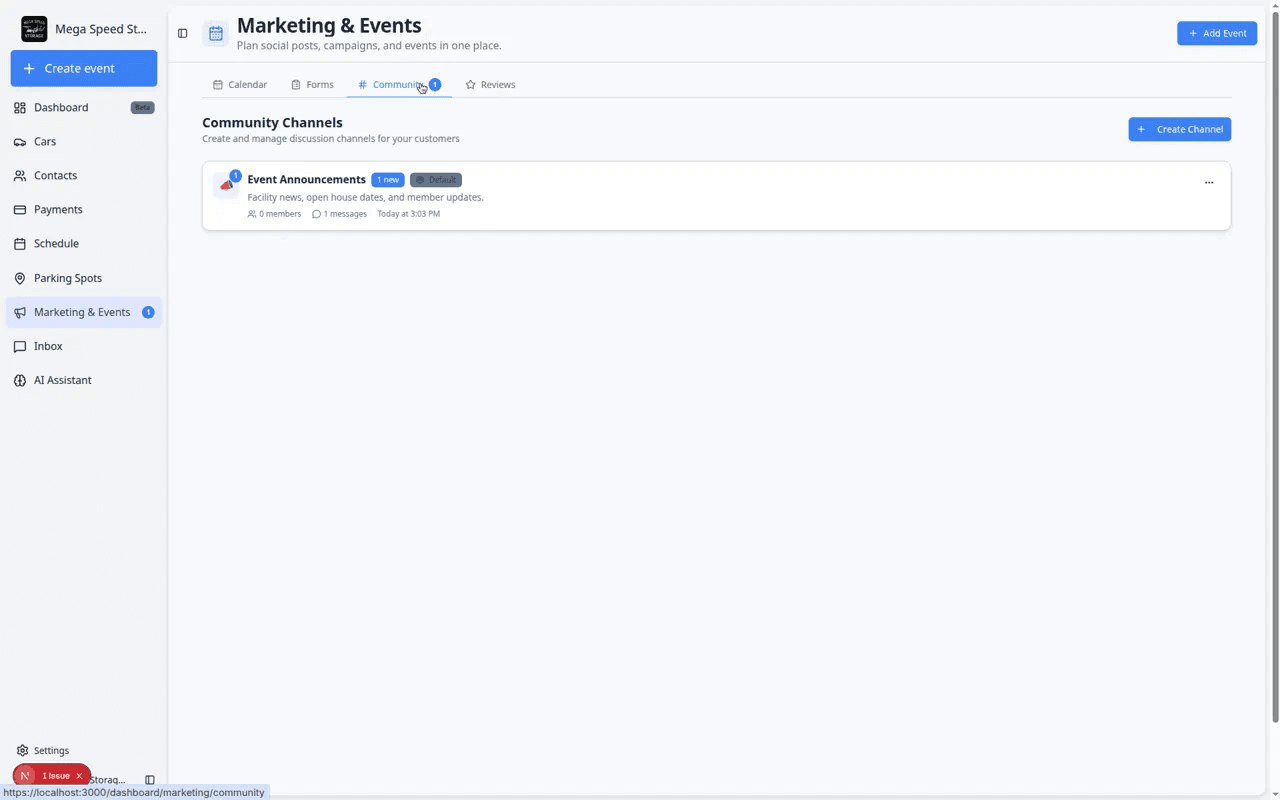Click the plus icon on Add Event
This screenshot has height=800, width=1280.
(1193, 33)
